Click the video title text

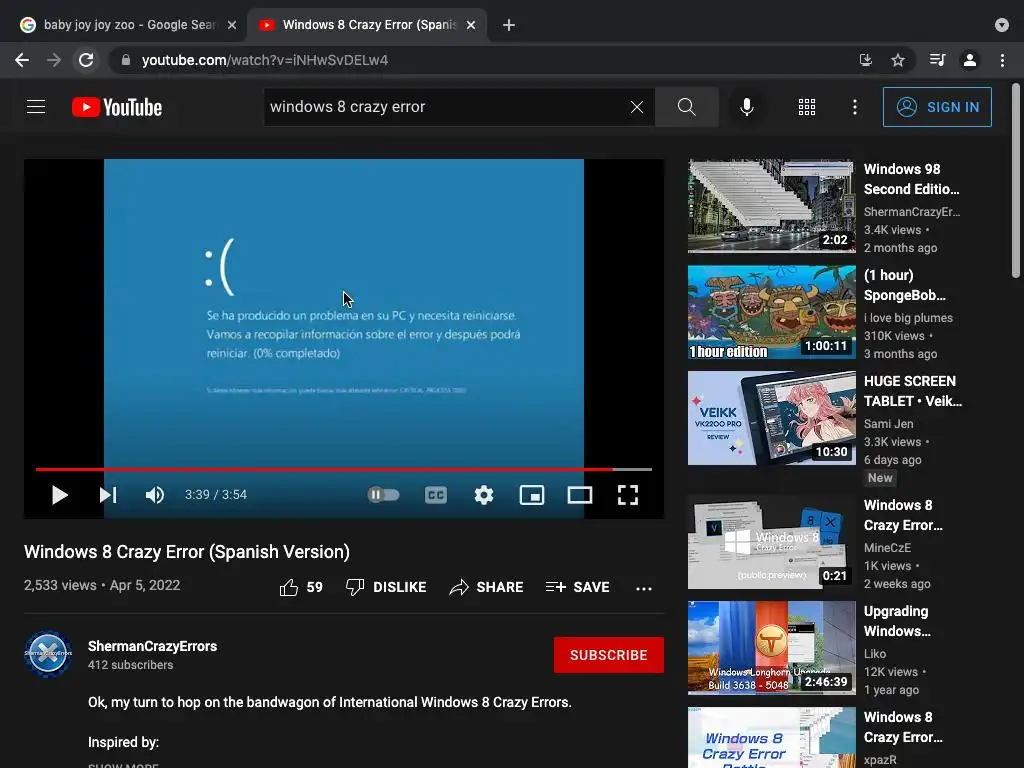click(x=187, y=552)
